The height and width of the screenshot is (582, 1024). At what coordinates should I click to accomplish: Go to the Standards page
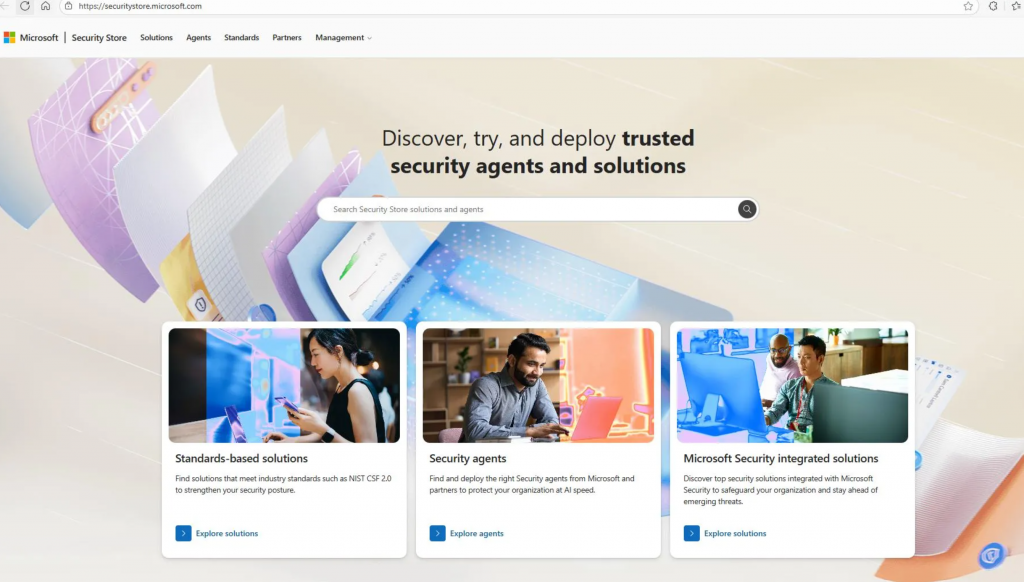coord(242,38)
